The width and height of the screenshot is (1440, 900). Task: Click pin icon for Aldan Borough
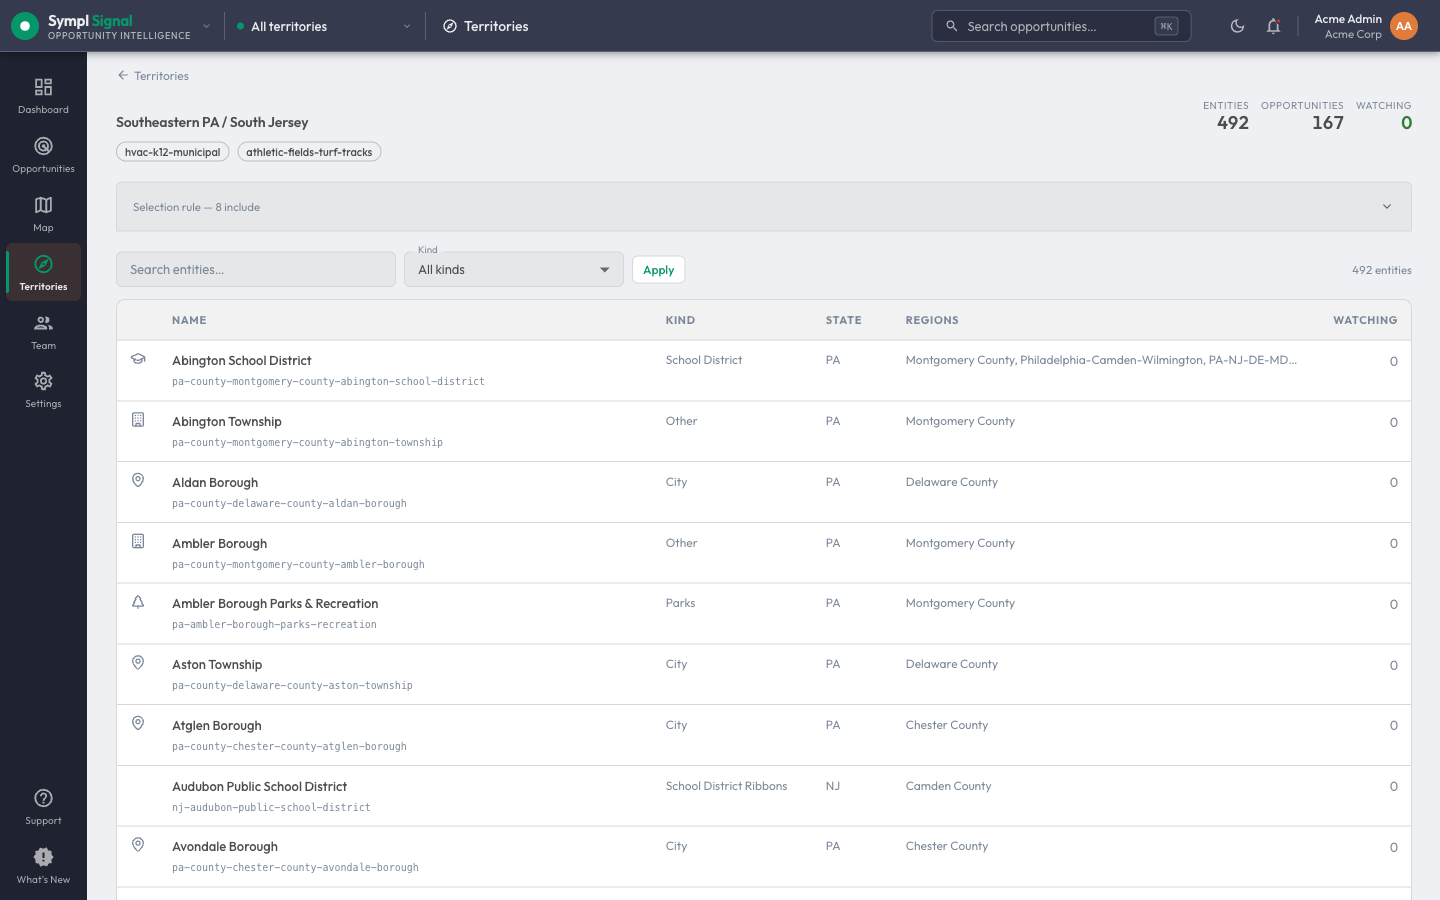138,481
